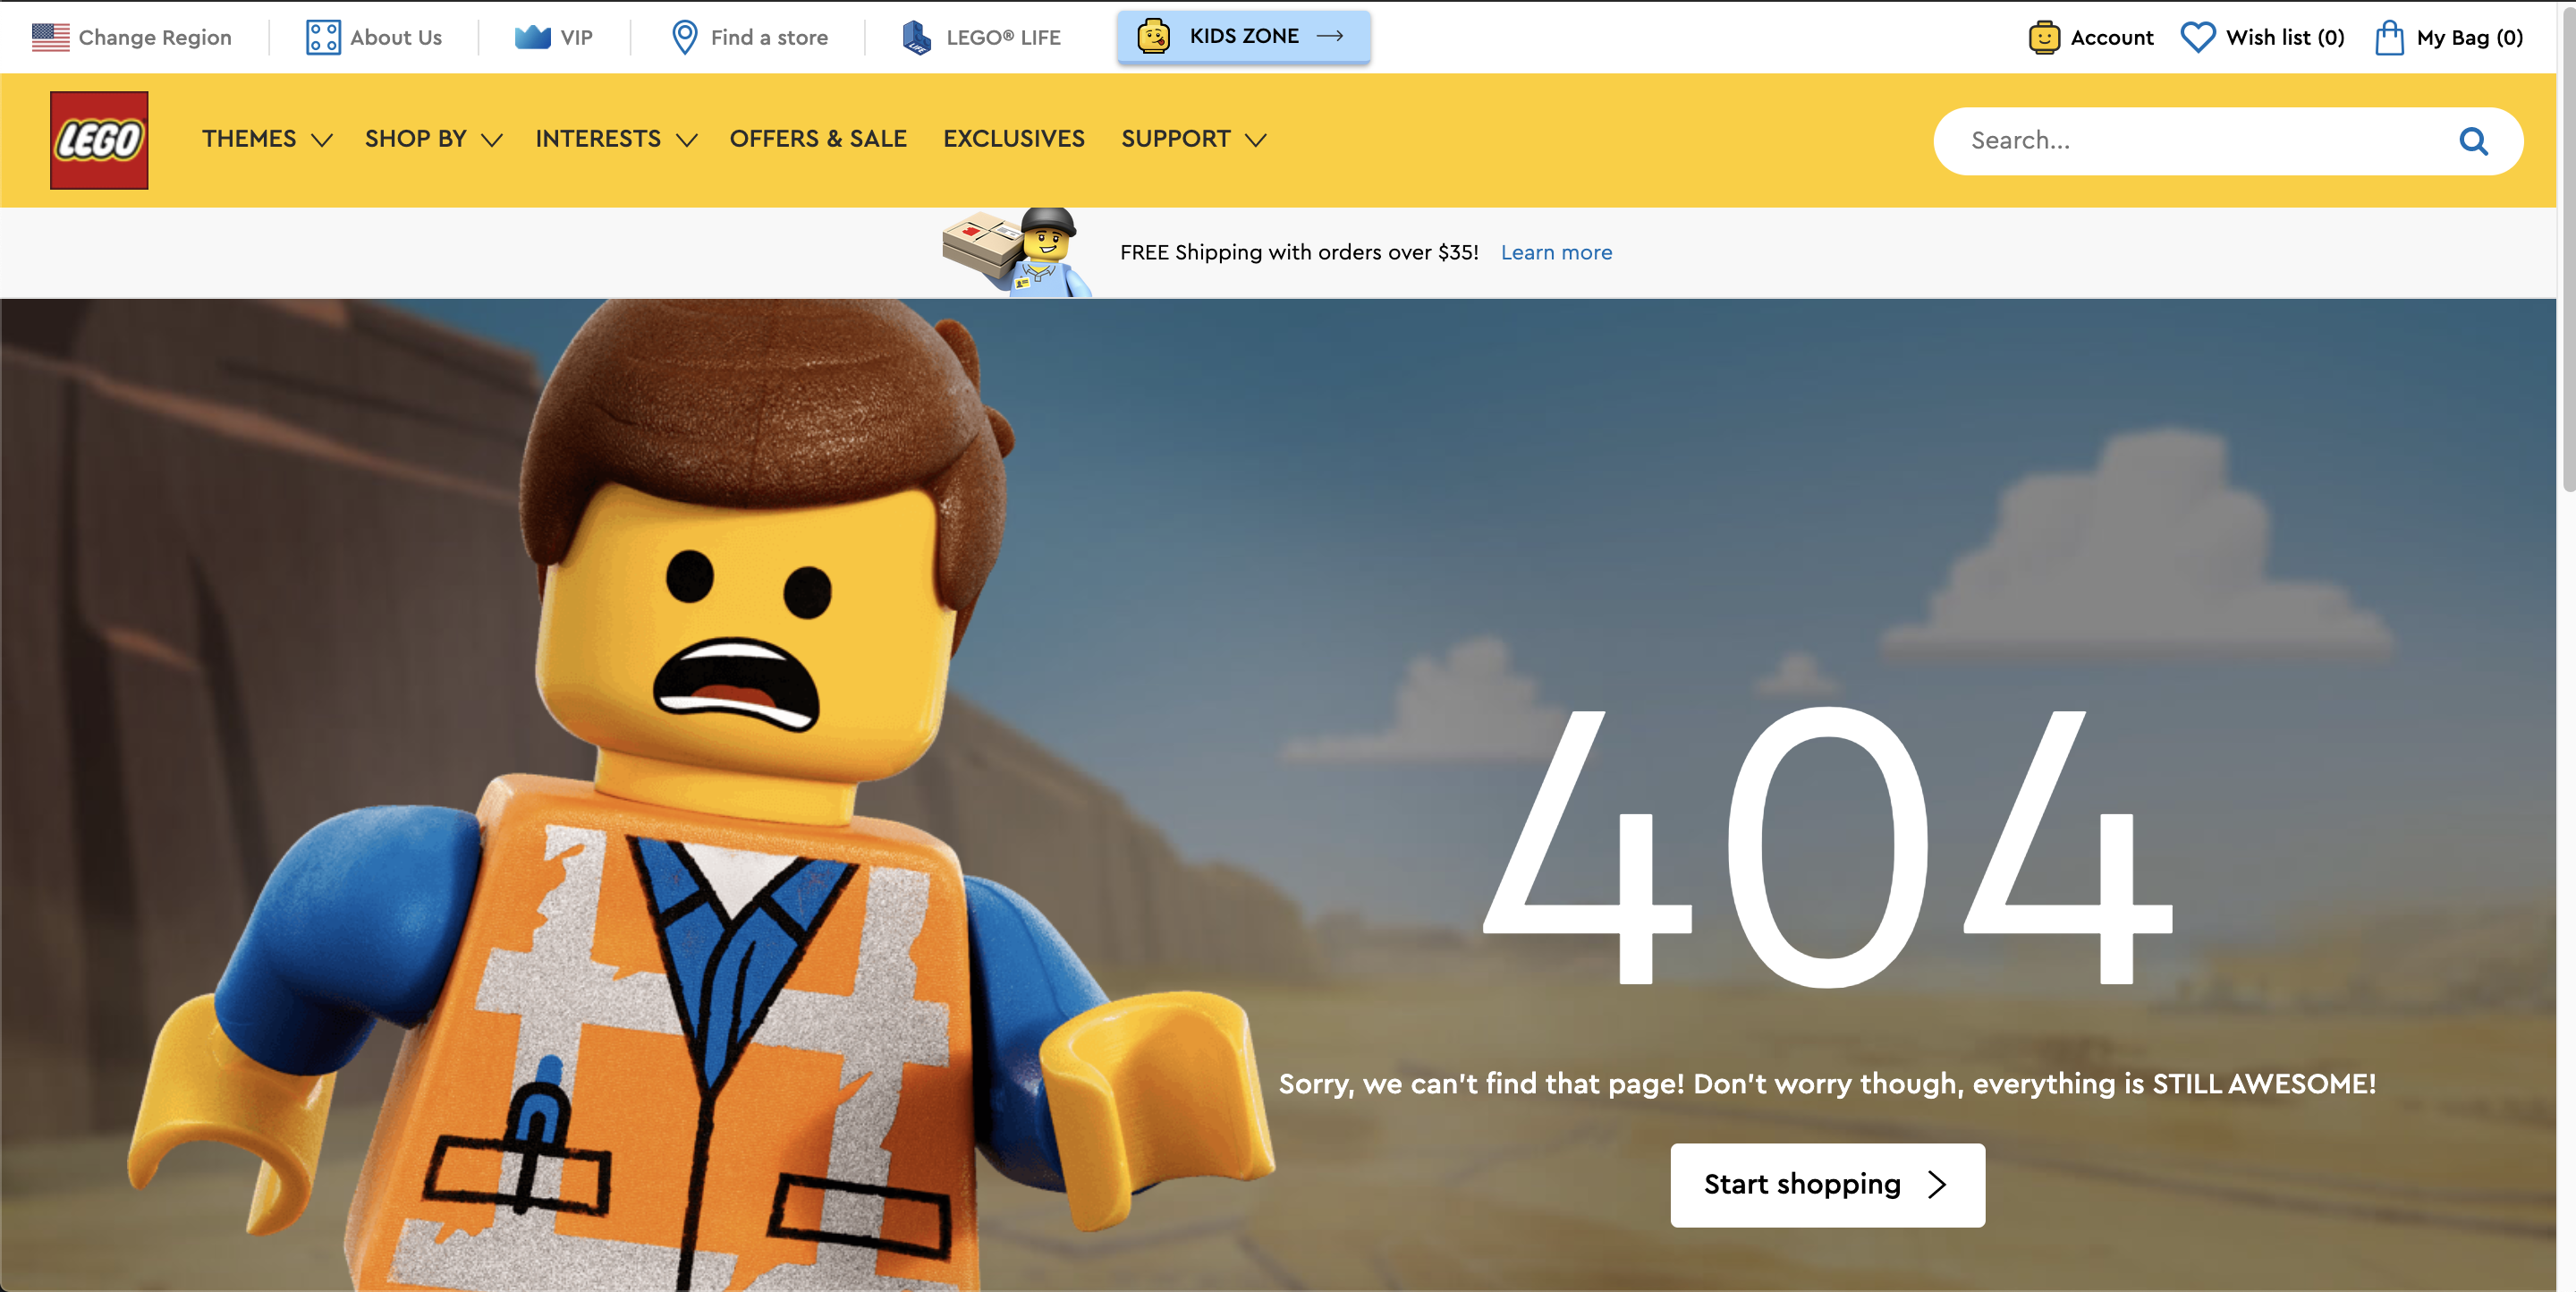Open the Change Region link

tap(131, 37)
